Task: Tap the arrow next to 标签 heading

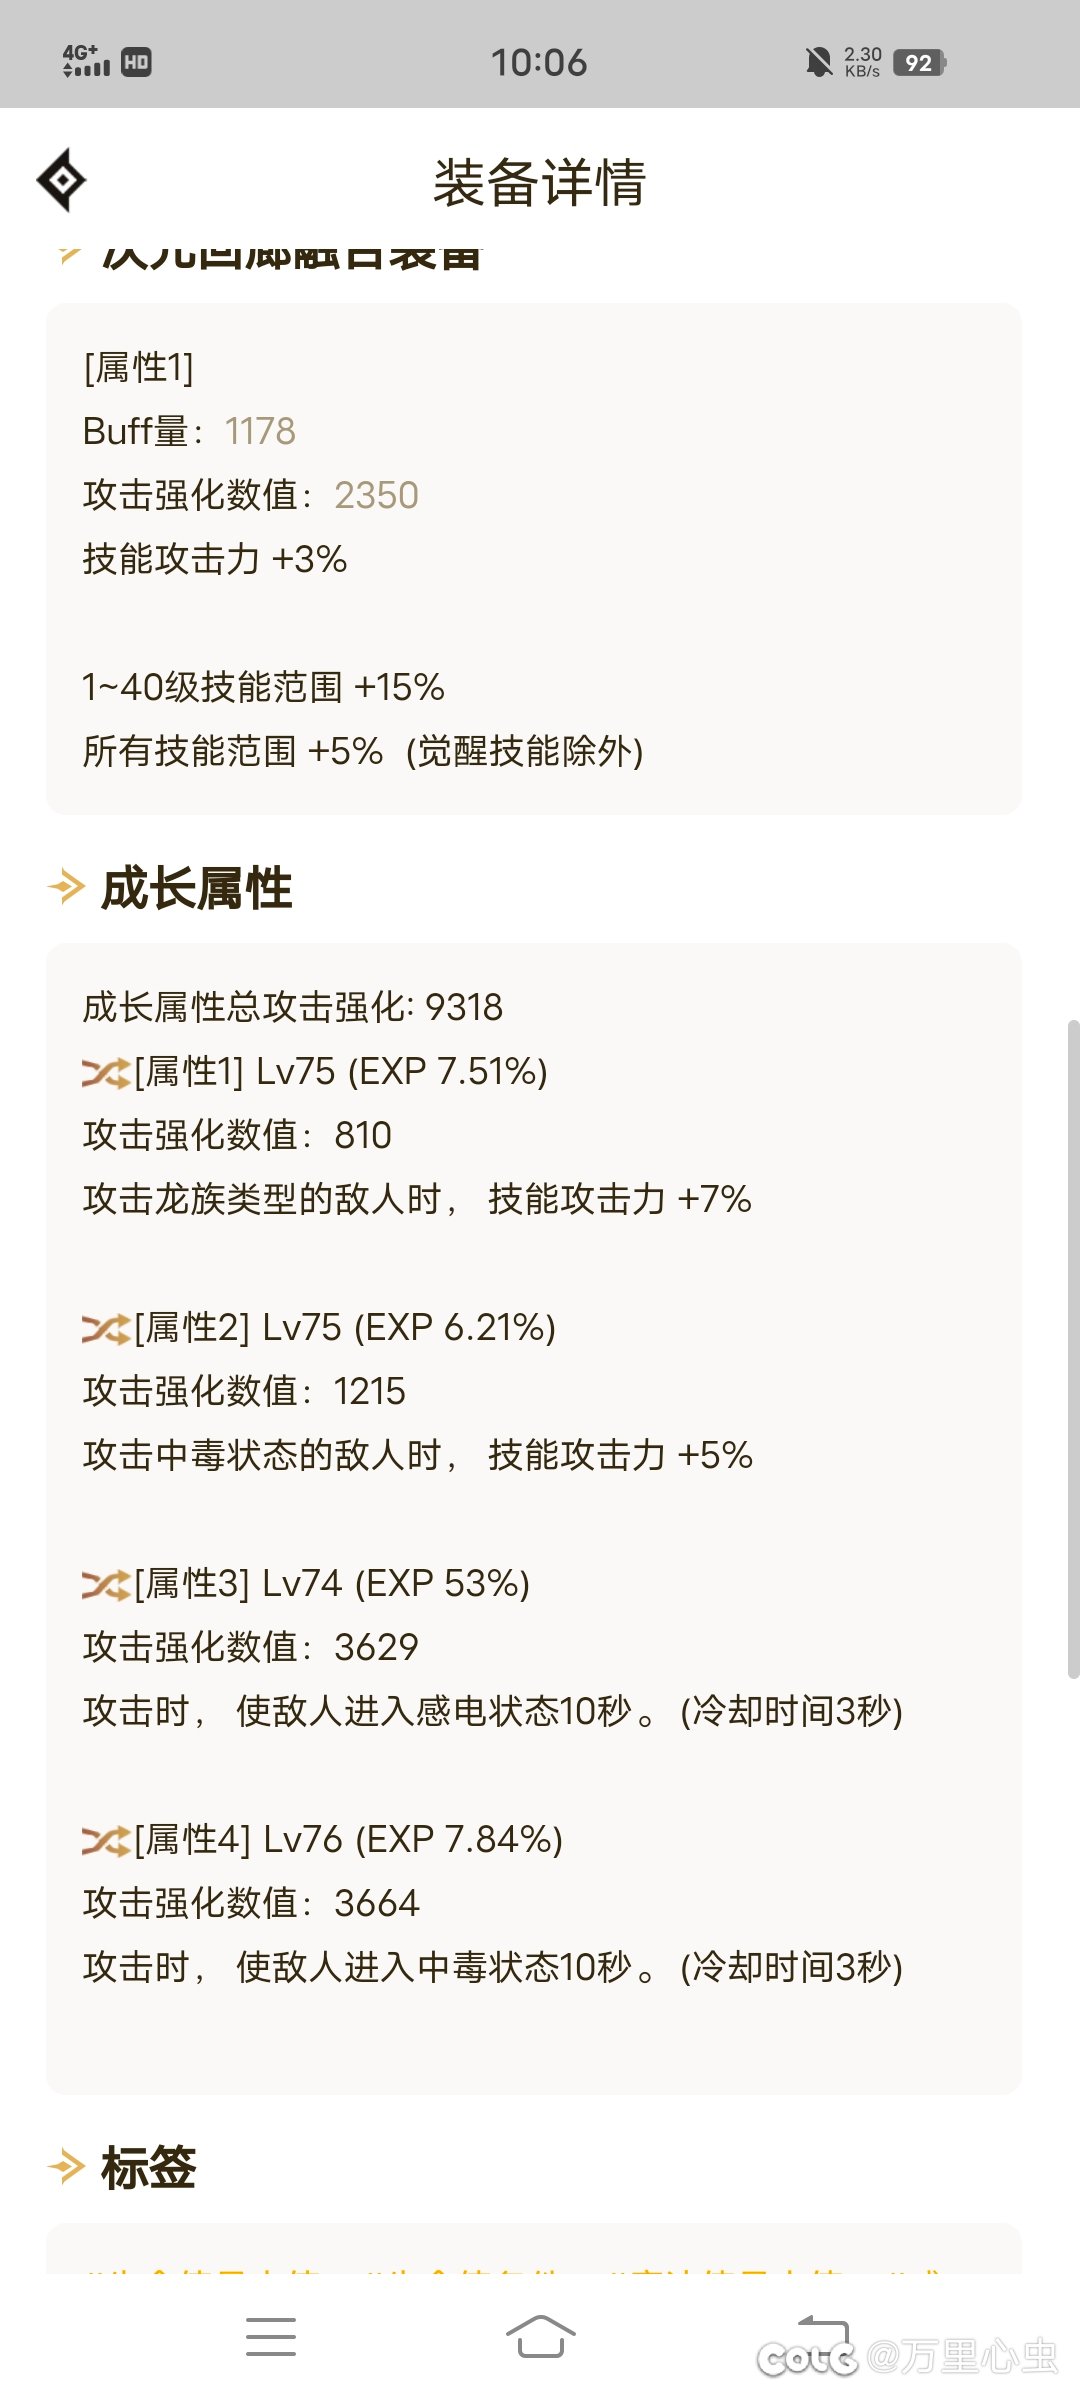Action: (x=66, y=2167)
